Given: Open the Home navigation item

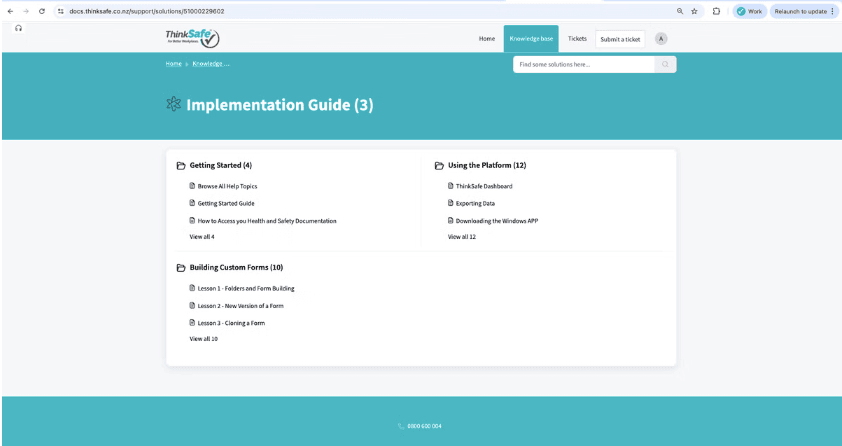Looking at the screenshot, I should 487,38.
